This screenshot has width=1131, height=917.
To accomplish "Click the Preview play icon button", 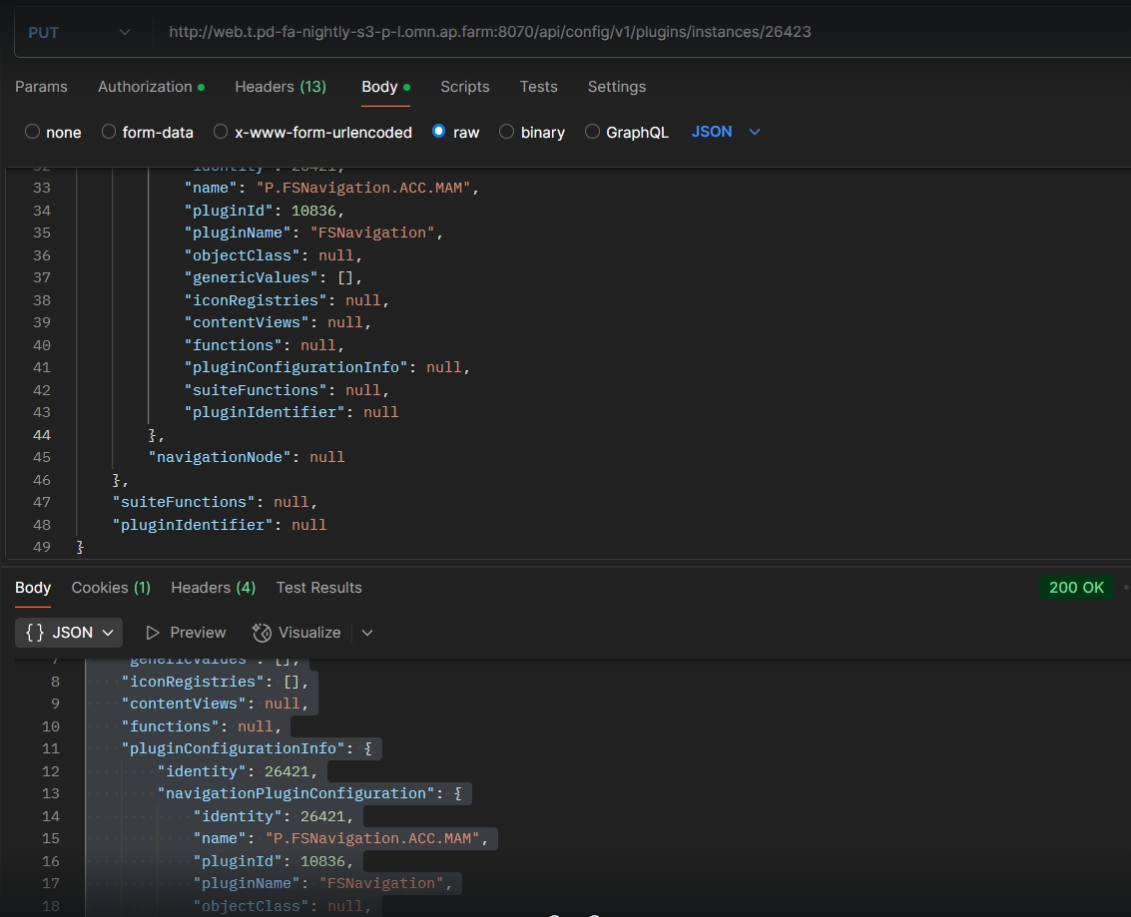I will [x=153, y=633].
